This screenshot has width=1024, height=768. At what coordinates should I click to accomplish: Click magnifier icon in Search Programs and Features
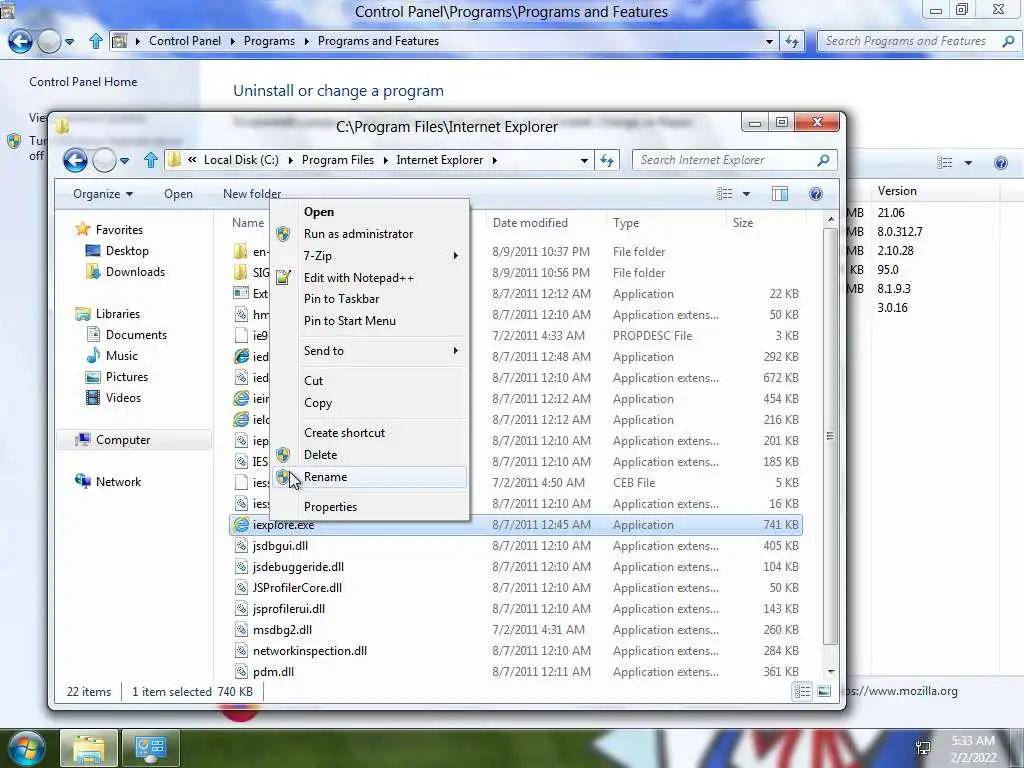pos(1008,41)
